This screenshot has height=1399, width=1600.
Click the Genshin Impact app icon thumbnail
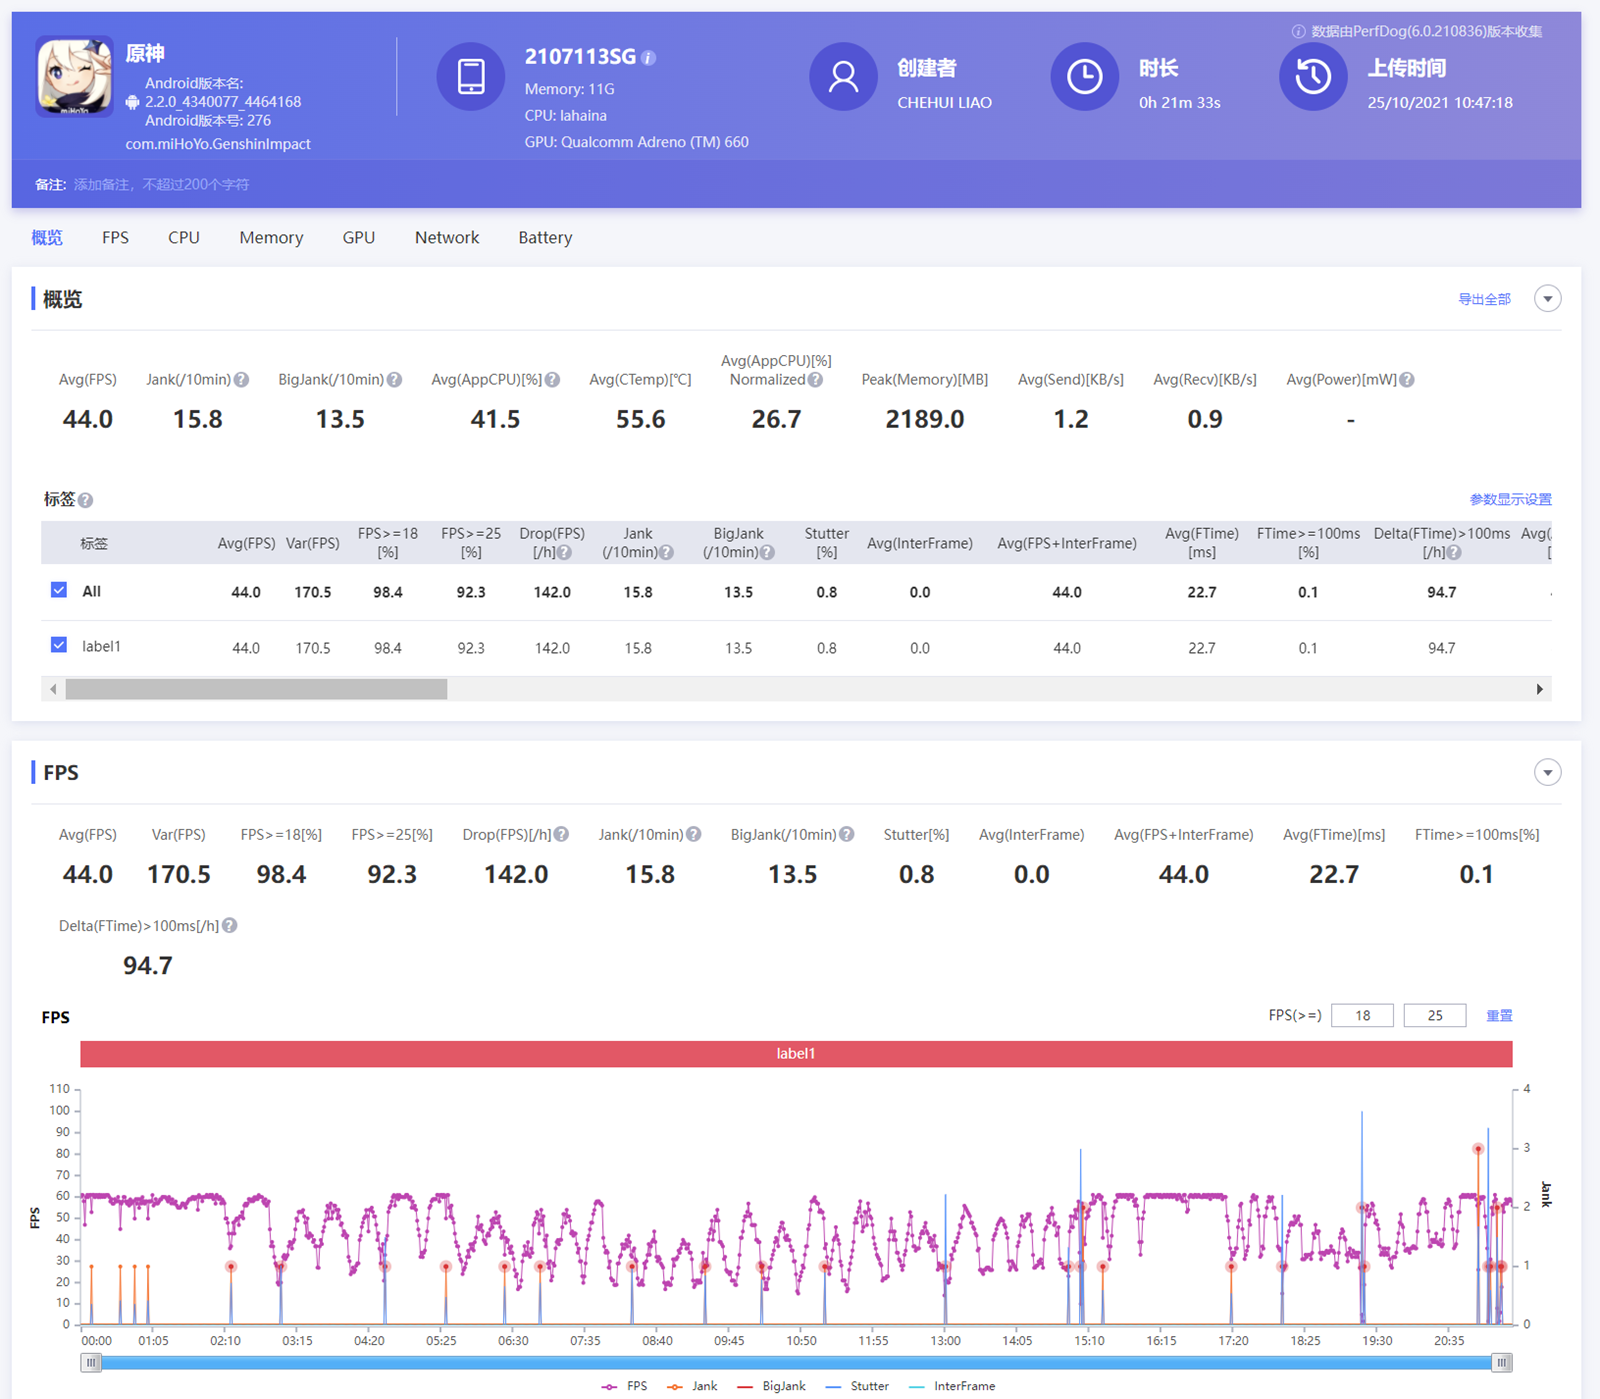tap(75, 77)
